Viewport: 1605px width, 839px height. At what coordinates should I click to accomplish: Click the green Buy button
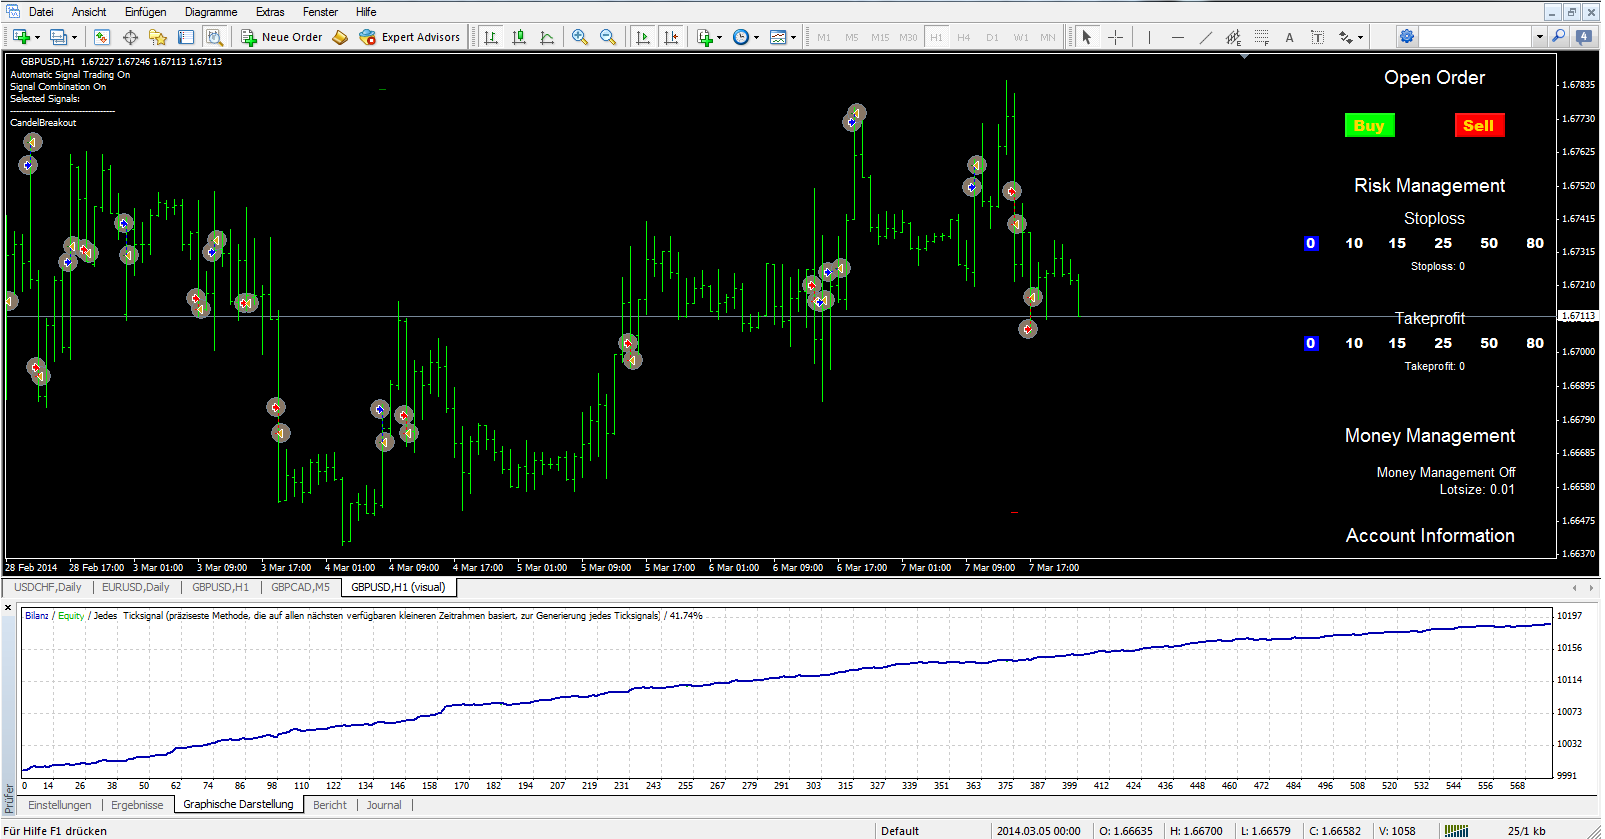point(1369,125)
